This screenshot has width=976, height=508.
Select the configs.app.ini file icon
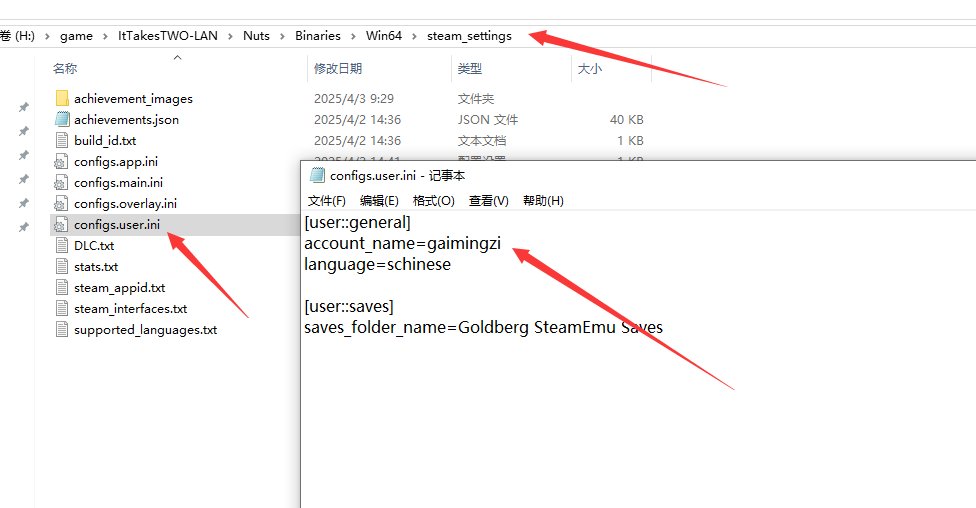(x=62, y=161)
